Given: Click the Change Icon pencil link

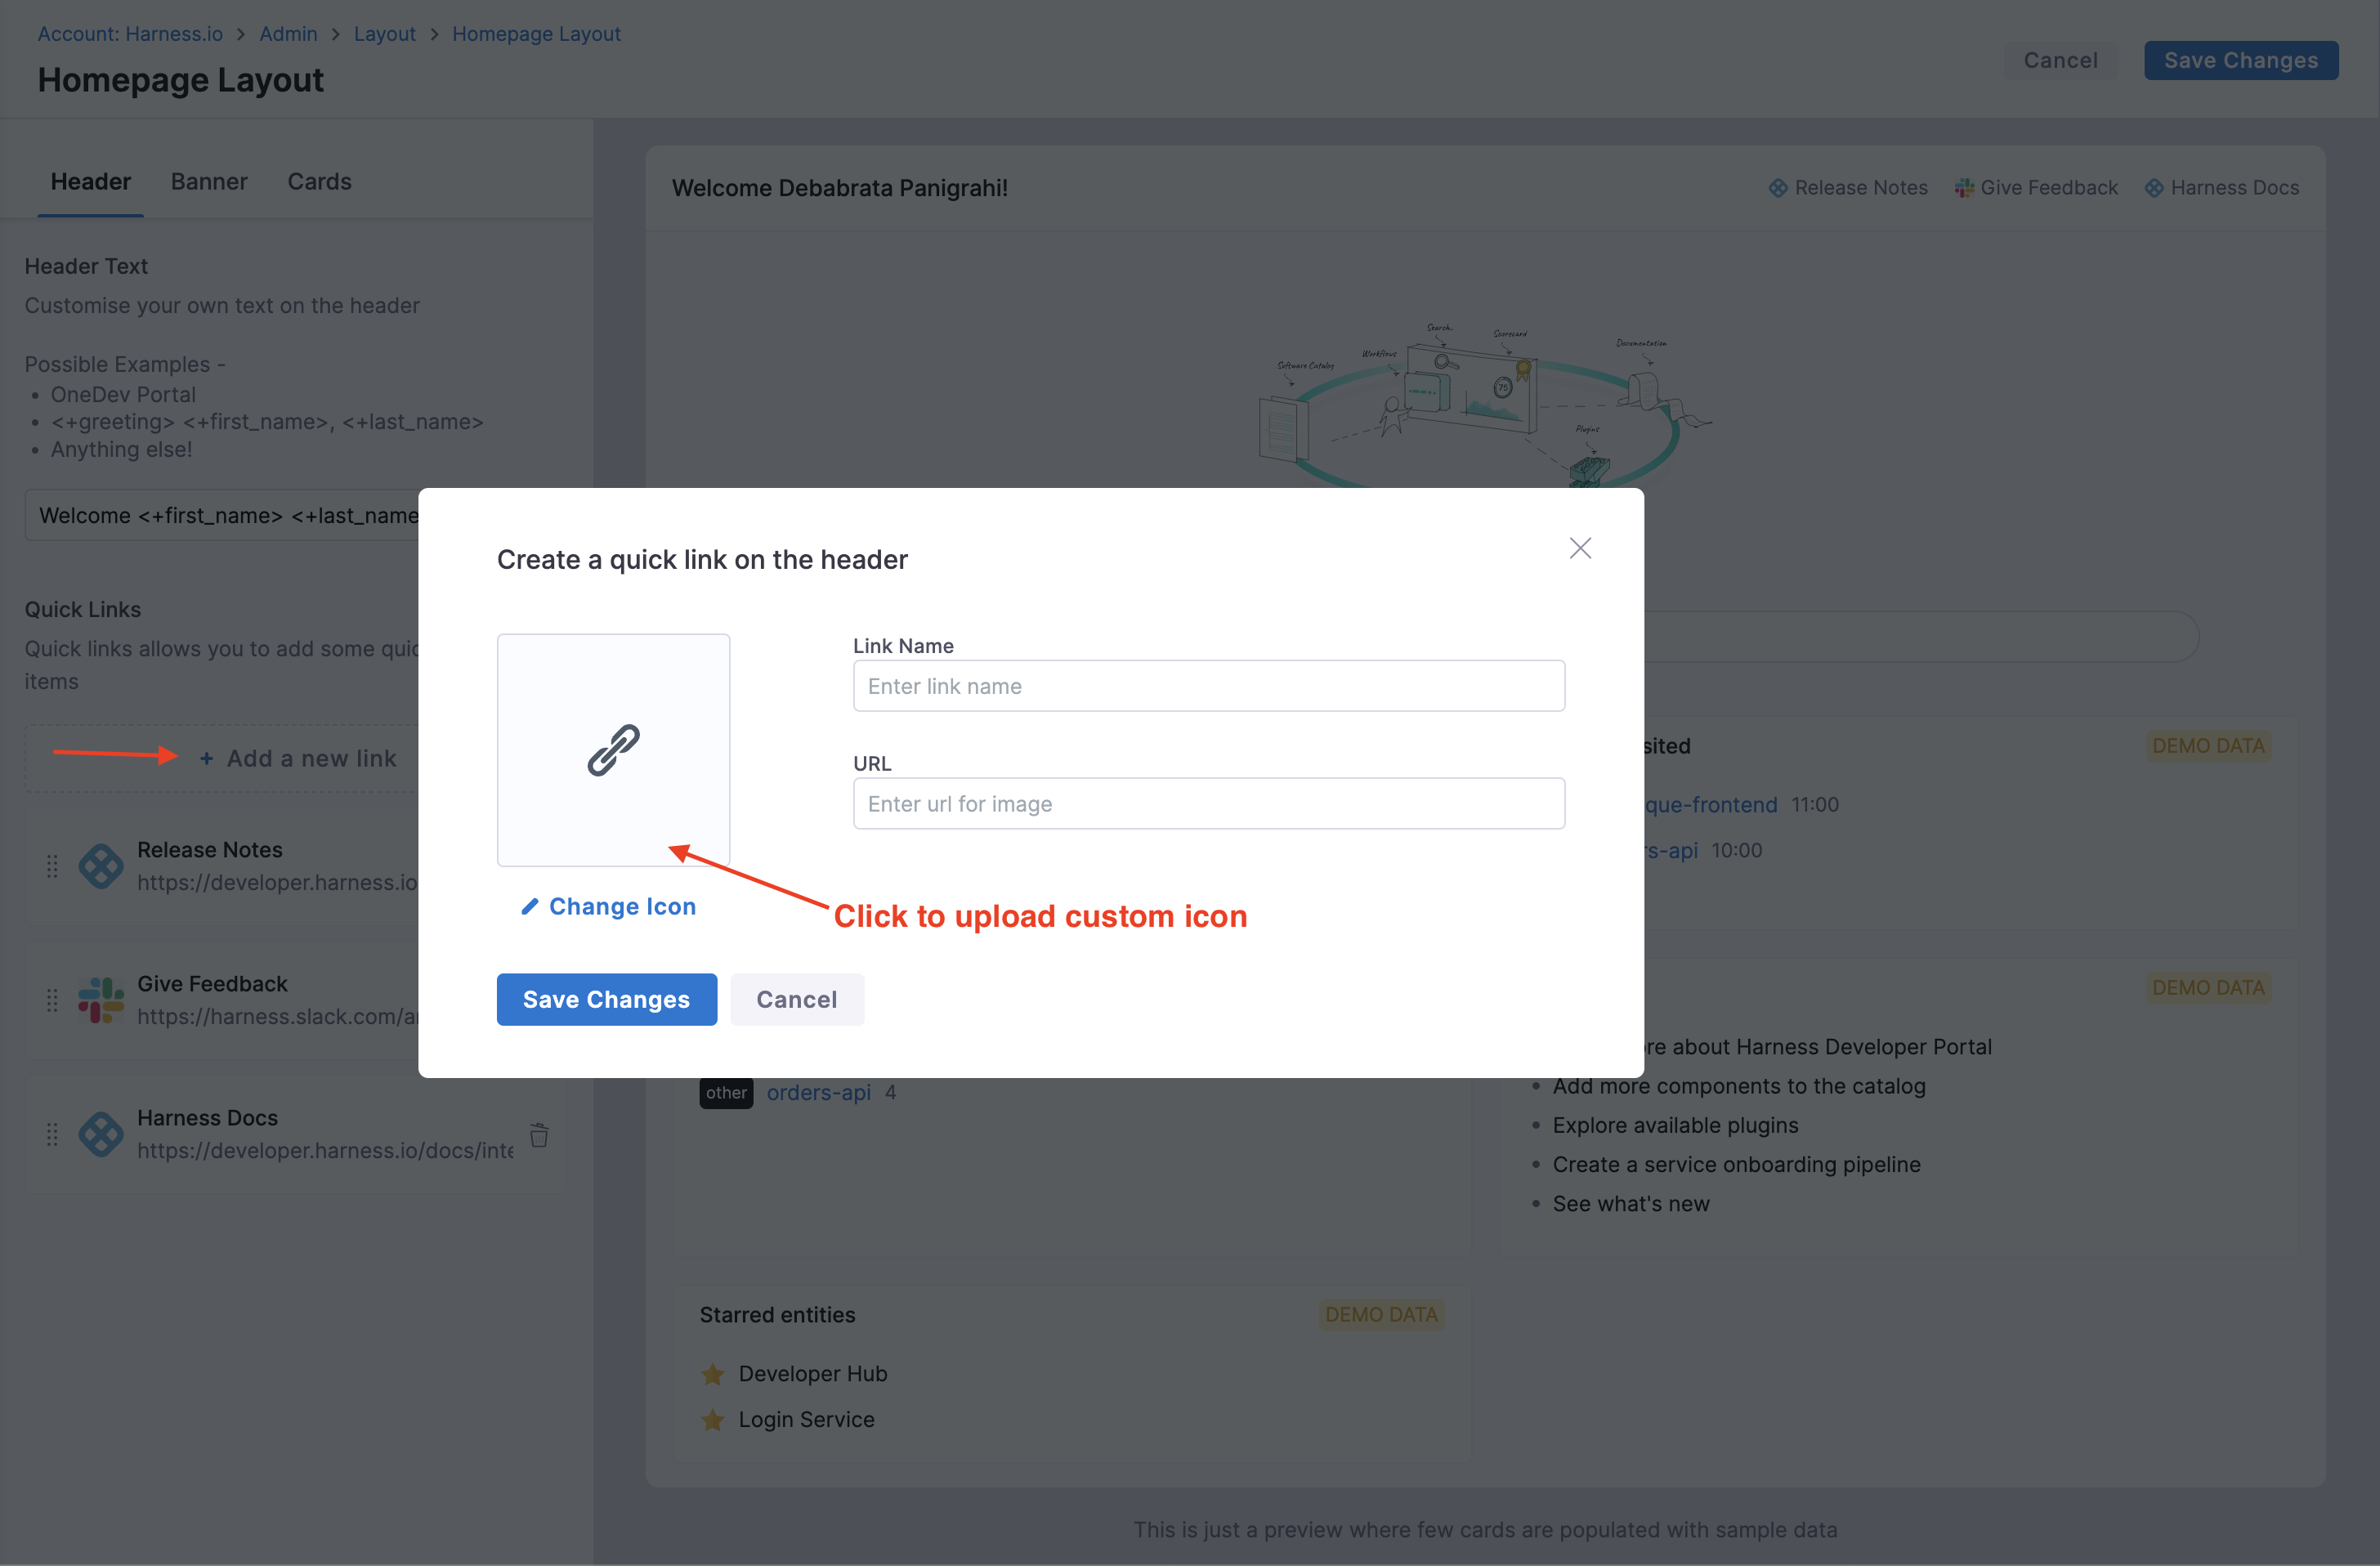Looking at the screenshot, I should click(608, 906).
